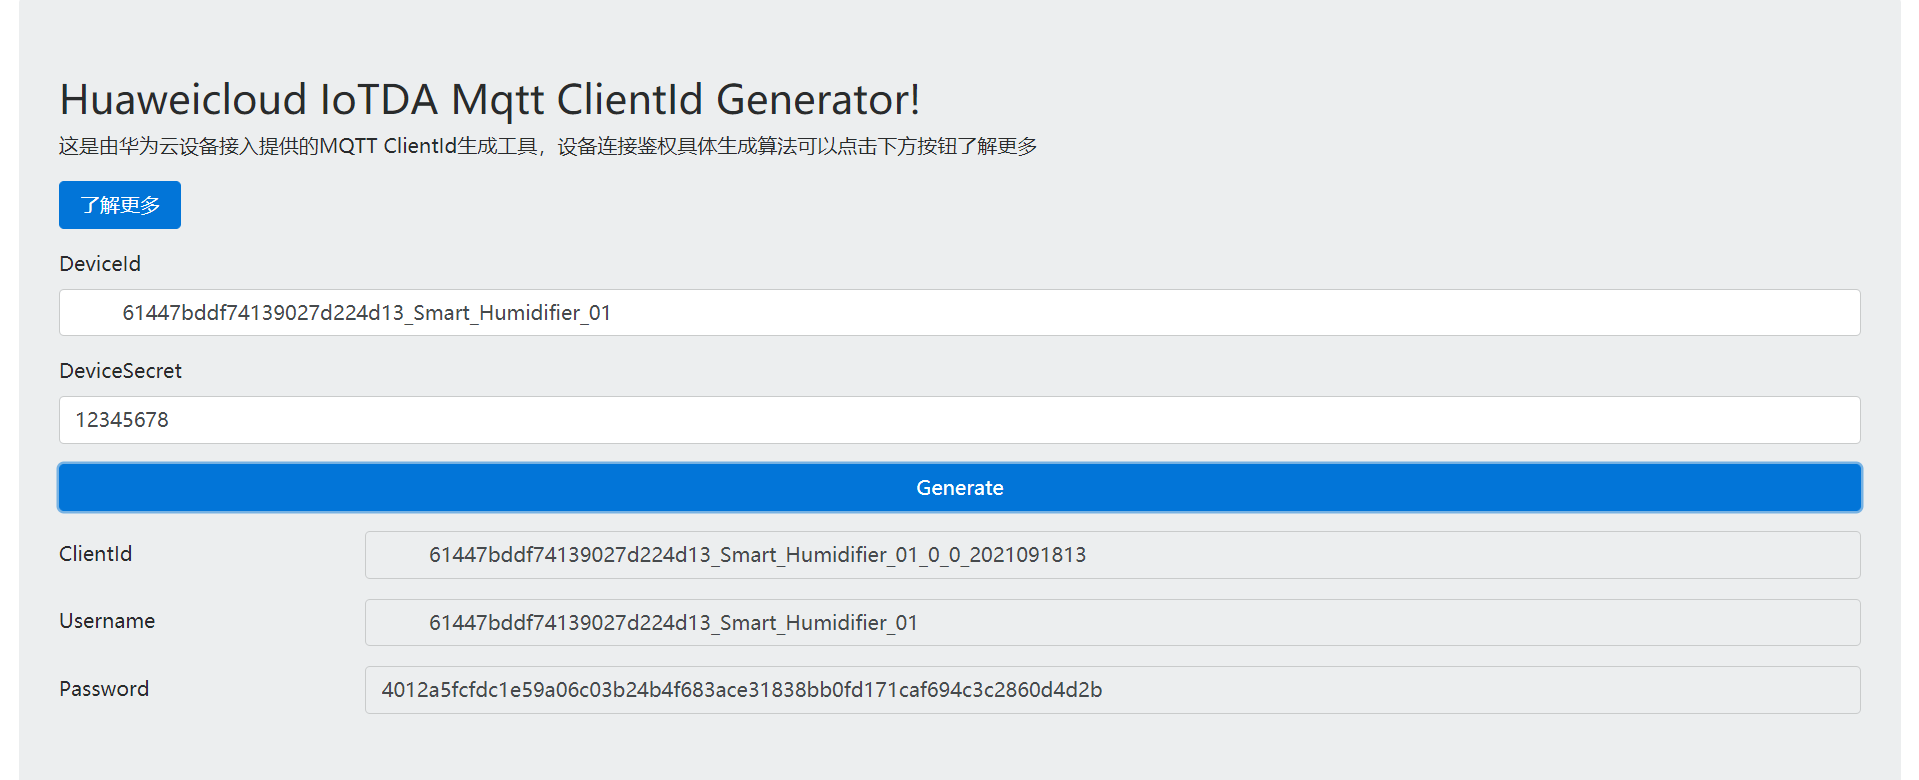The image size is (1919, 780).
Task: Focus the DeviceId input field
Action: pos(958,313)
